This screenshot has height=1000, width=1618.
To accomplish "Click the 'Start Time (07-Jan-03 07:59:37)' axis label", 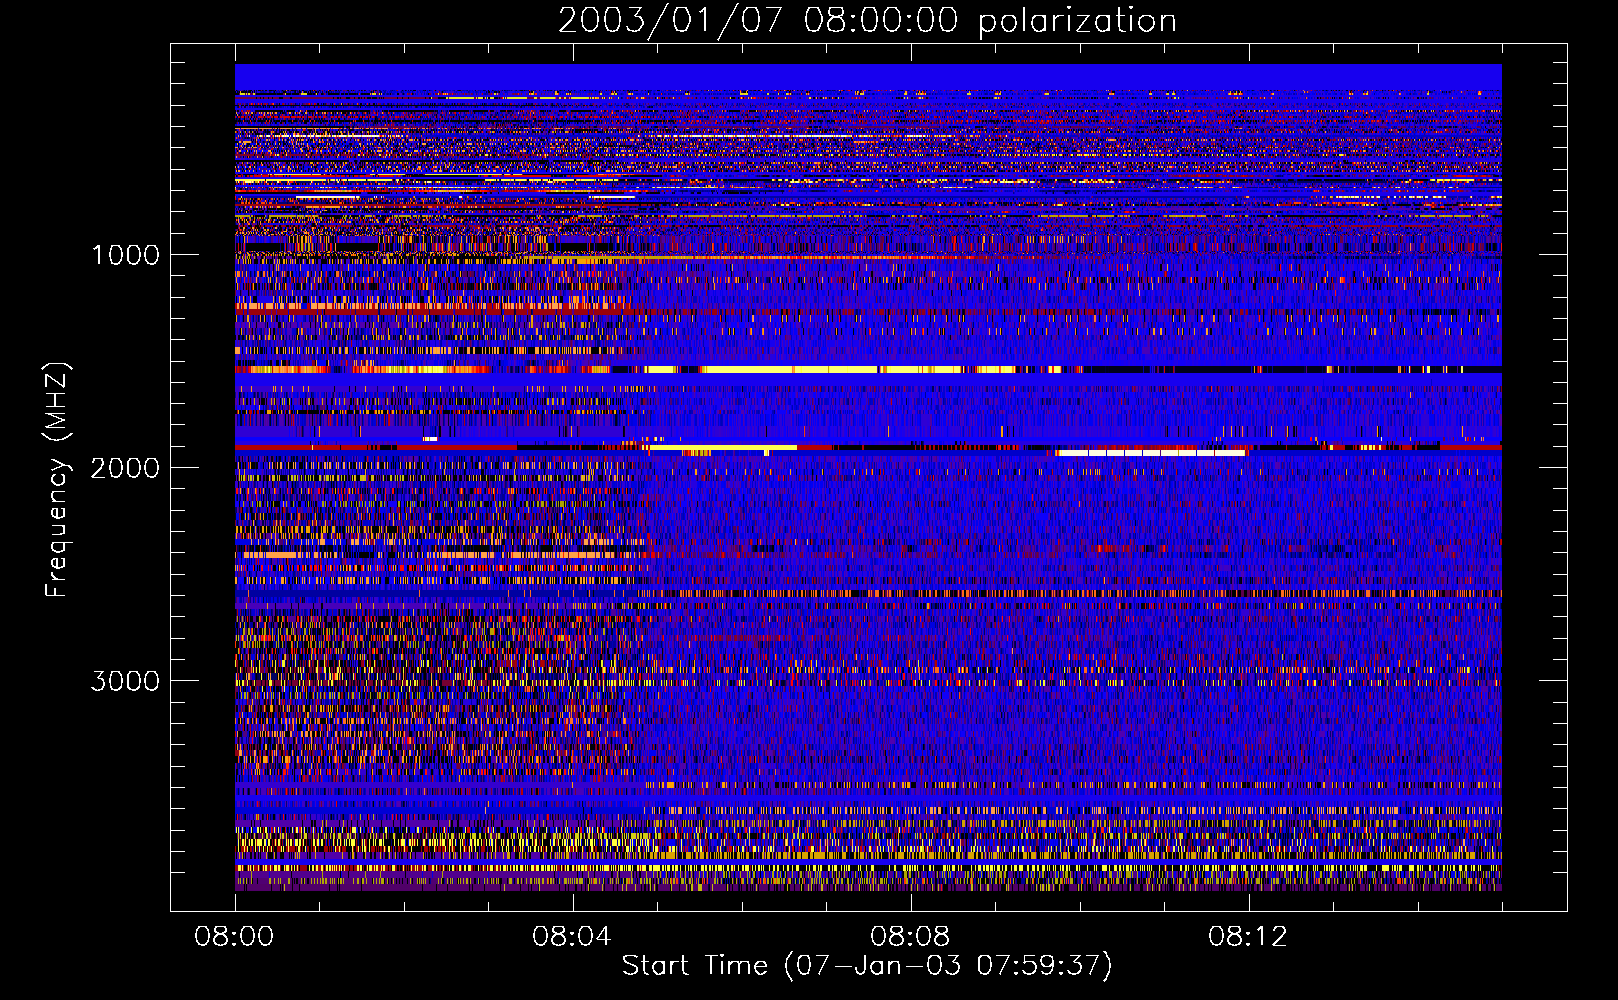I will [x=867, y=966].
